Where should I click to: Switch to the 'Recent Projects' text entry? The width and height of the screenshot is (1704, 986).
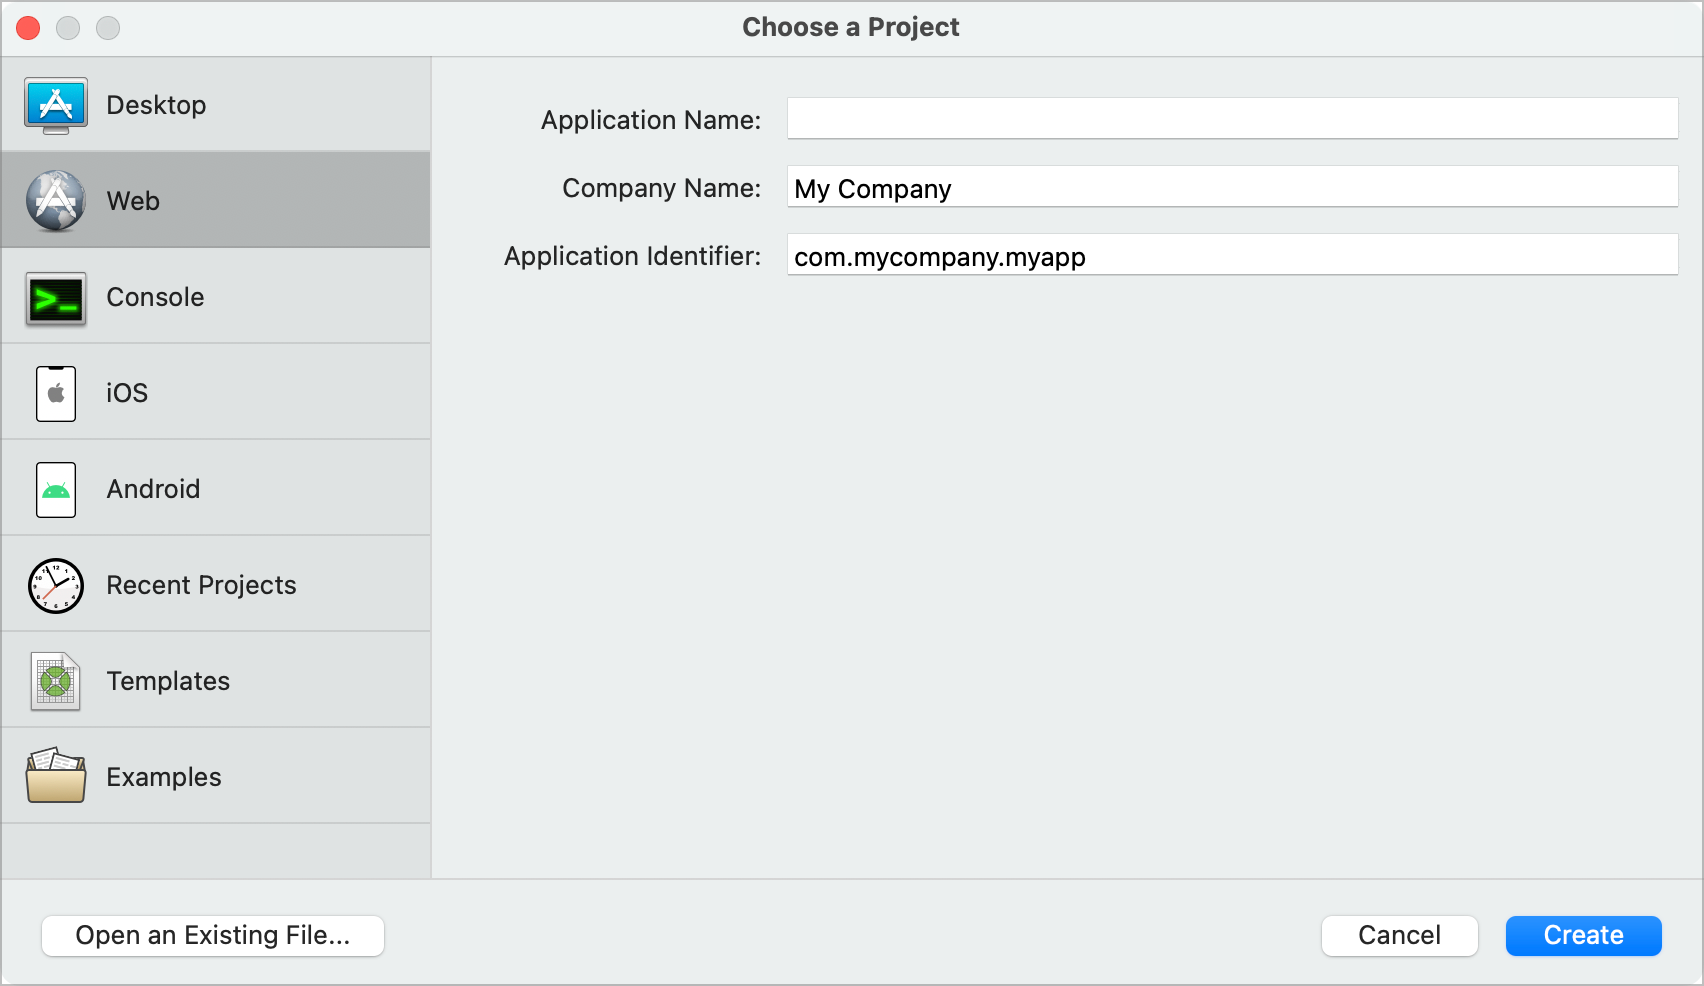pos(201,585)
